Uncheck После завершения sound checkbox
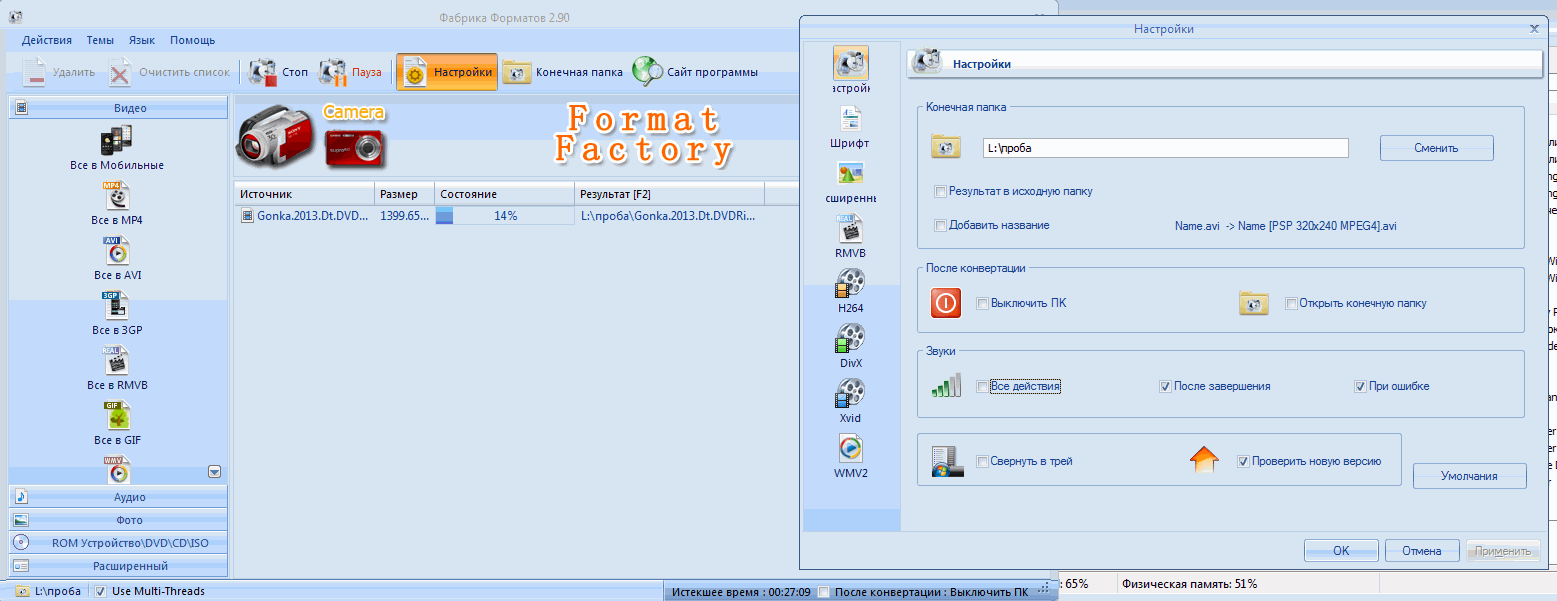This screenshot has height=601, width=1557. pos(1165,386)
